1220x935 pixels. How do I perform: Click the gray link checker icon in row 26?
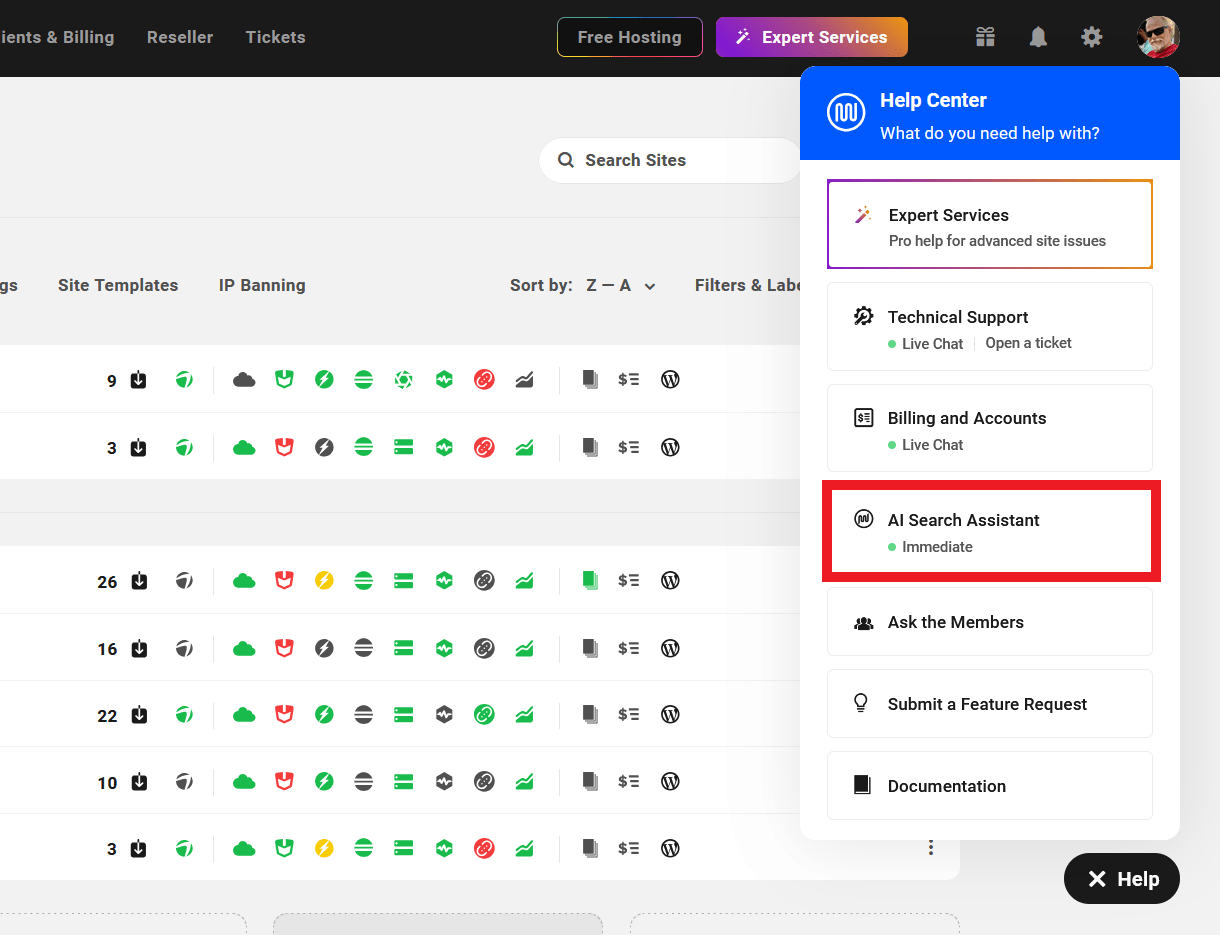(x=484, y=580)
